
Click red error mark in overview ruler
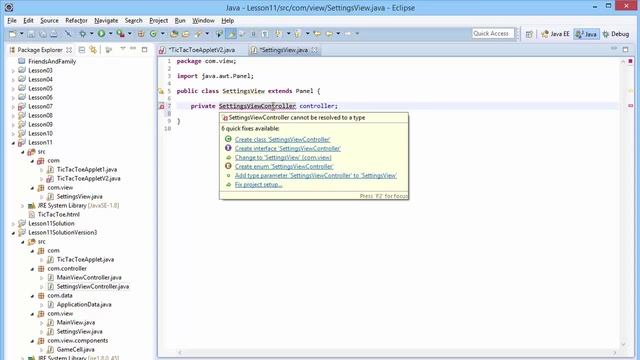[631, 106]
